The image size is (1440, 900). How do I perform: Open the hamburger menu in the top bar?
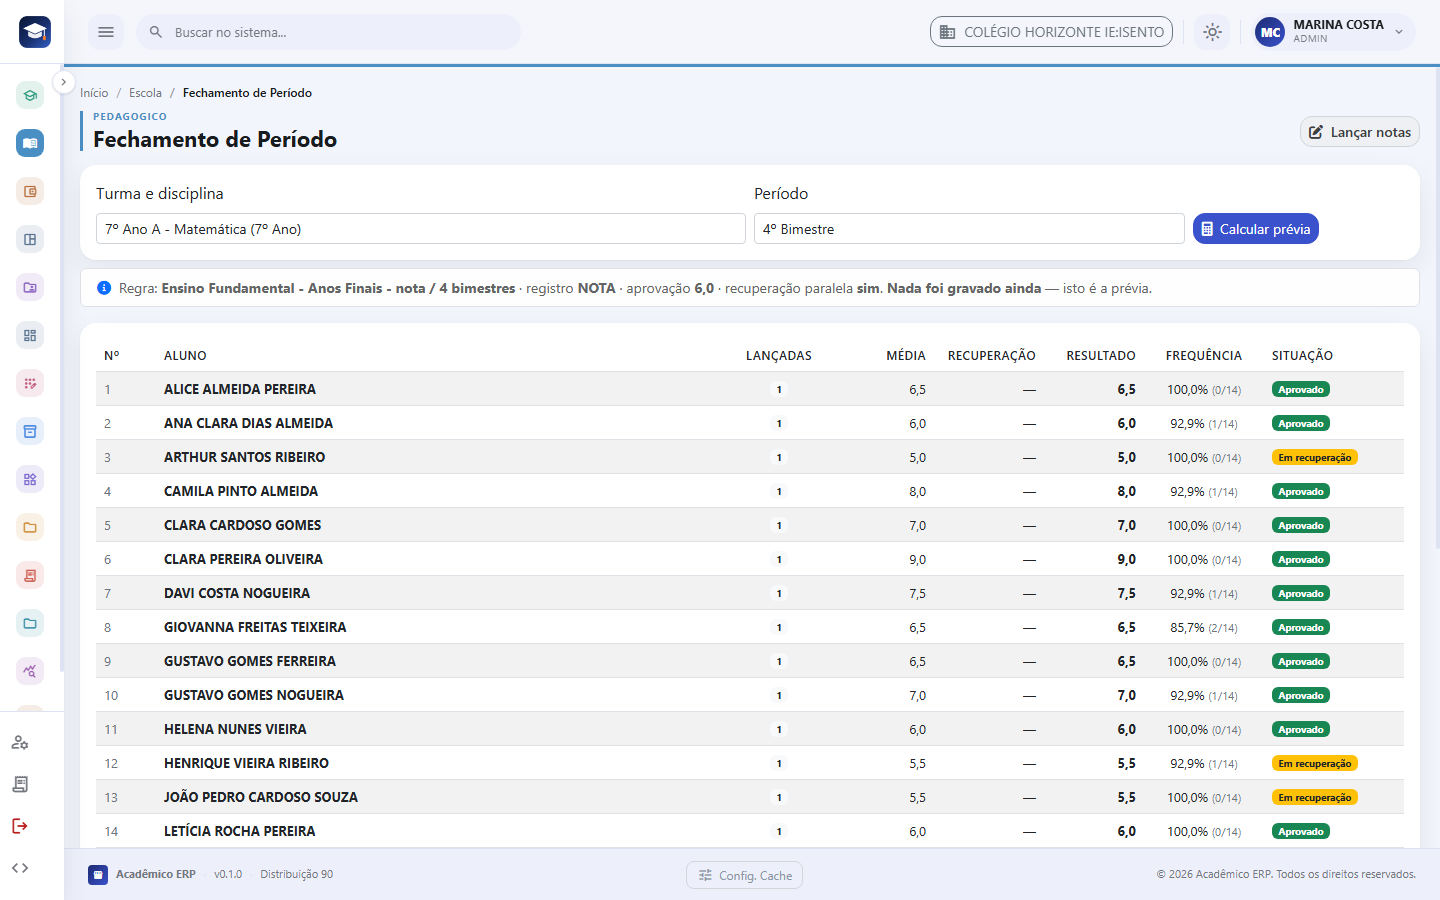click(106, 32)
